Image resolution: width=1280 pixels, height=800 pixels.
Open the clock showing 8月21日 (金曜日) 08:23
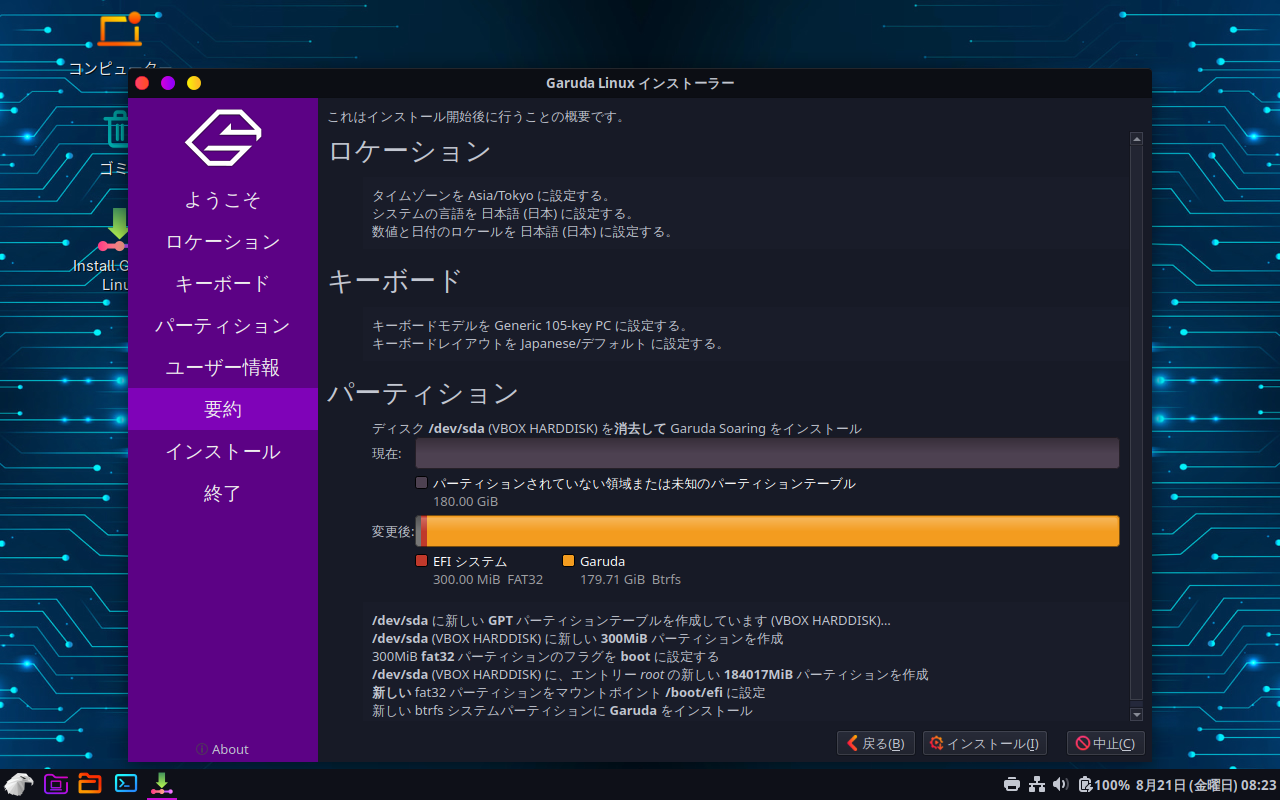pos(1206,785)
